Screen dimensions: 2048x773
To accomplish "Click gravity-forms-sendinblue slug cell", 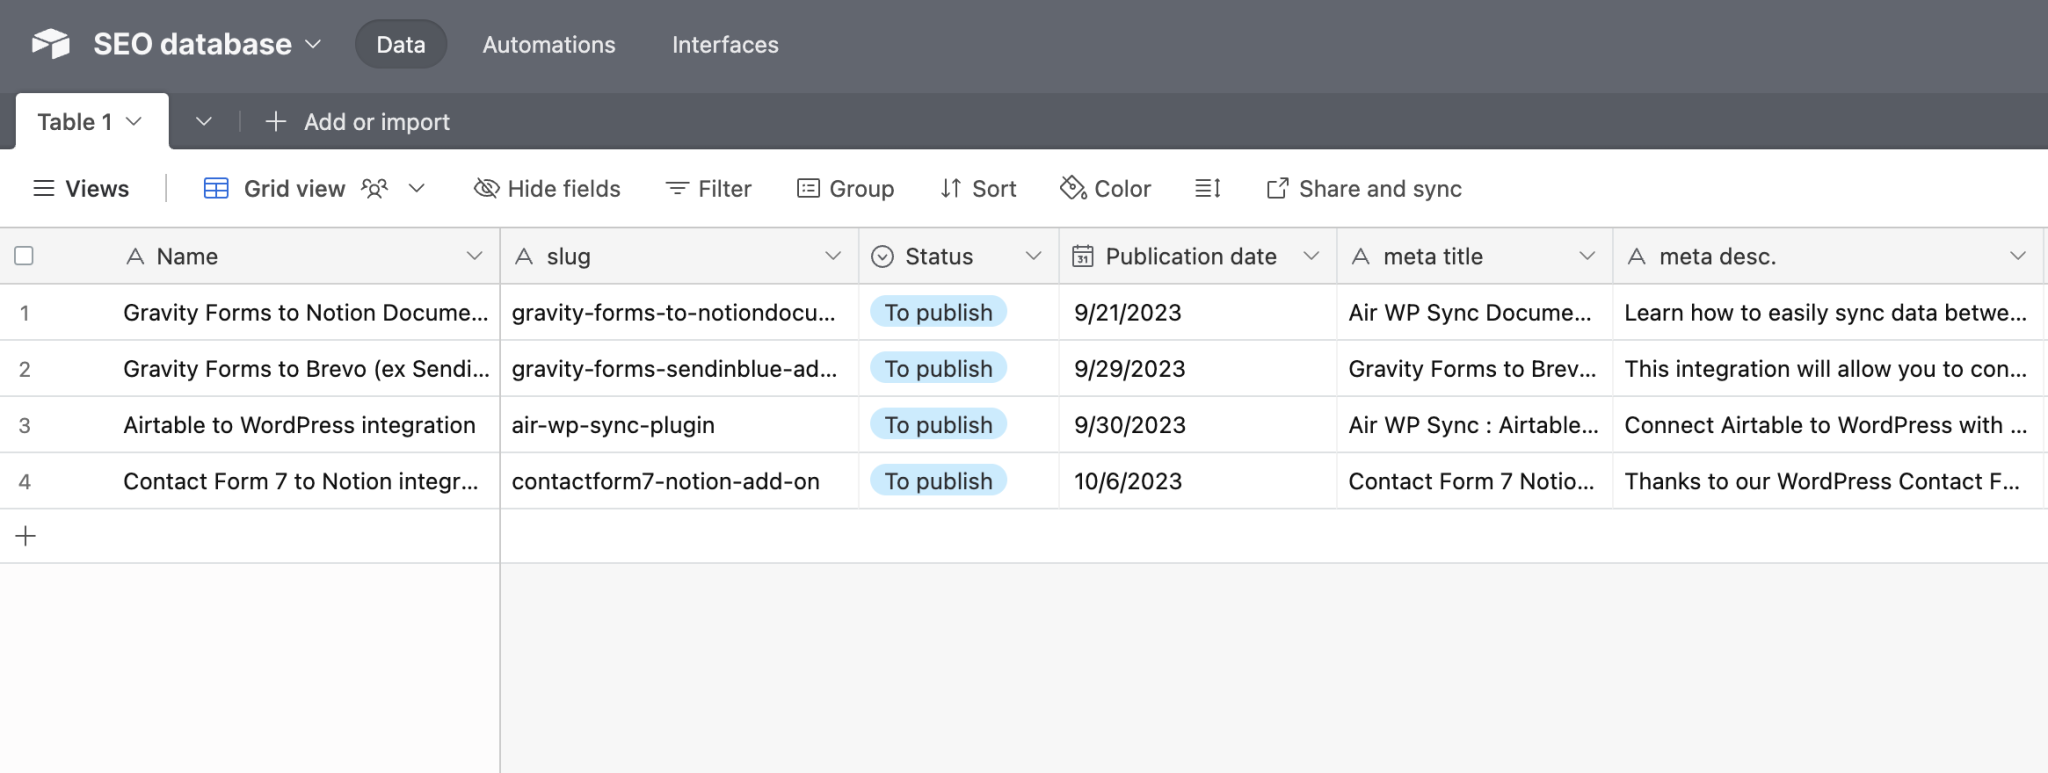I will 679,368.
